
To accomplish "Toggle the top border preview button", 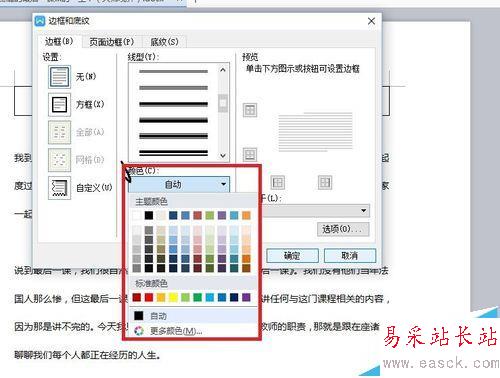I will pyautogui.click(x=250, y=110).
